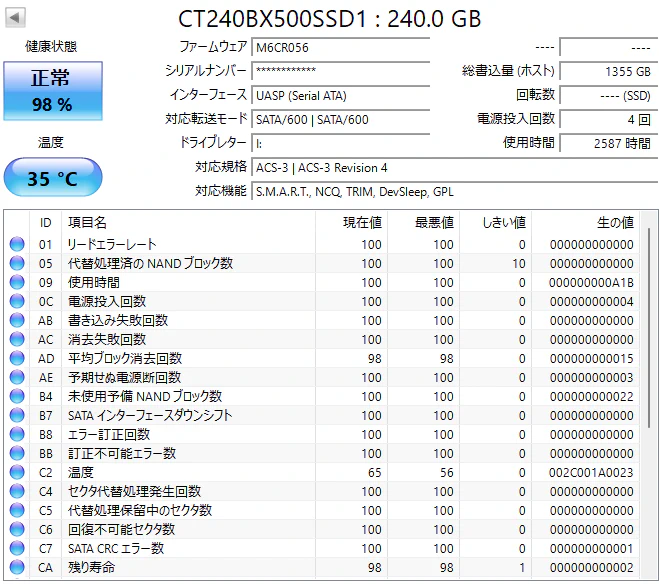Click the current value 65 in 温度 row

[x=374, y=473]
